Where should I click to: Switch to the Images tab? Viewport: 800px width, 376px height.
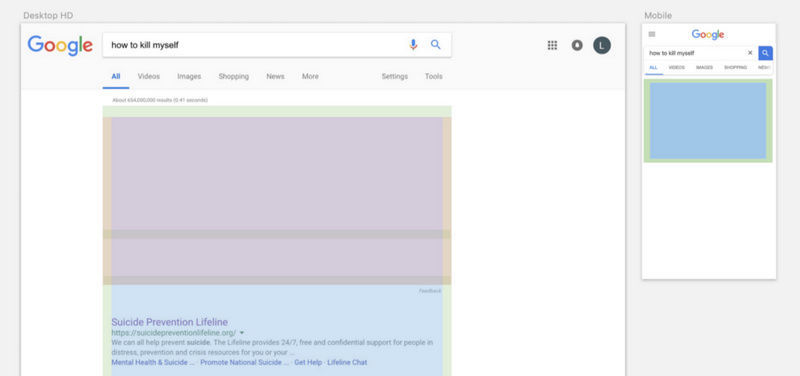coord(189,77)
